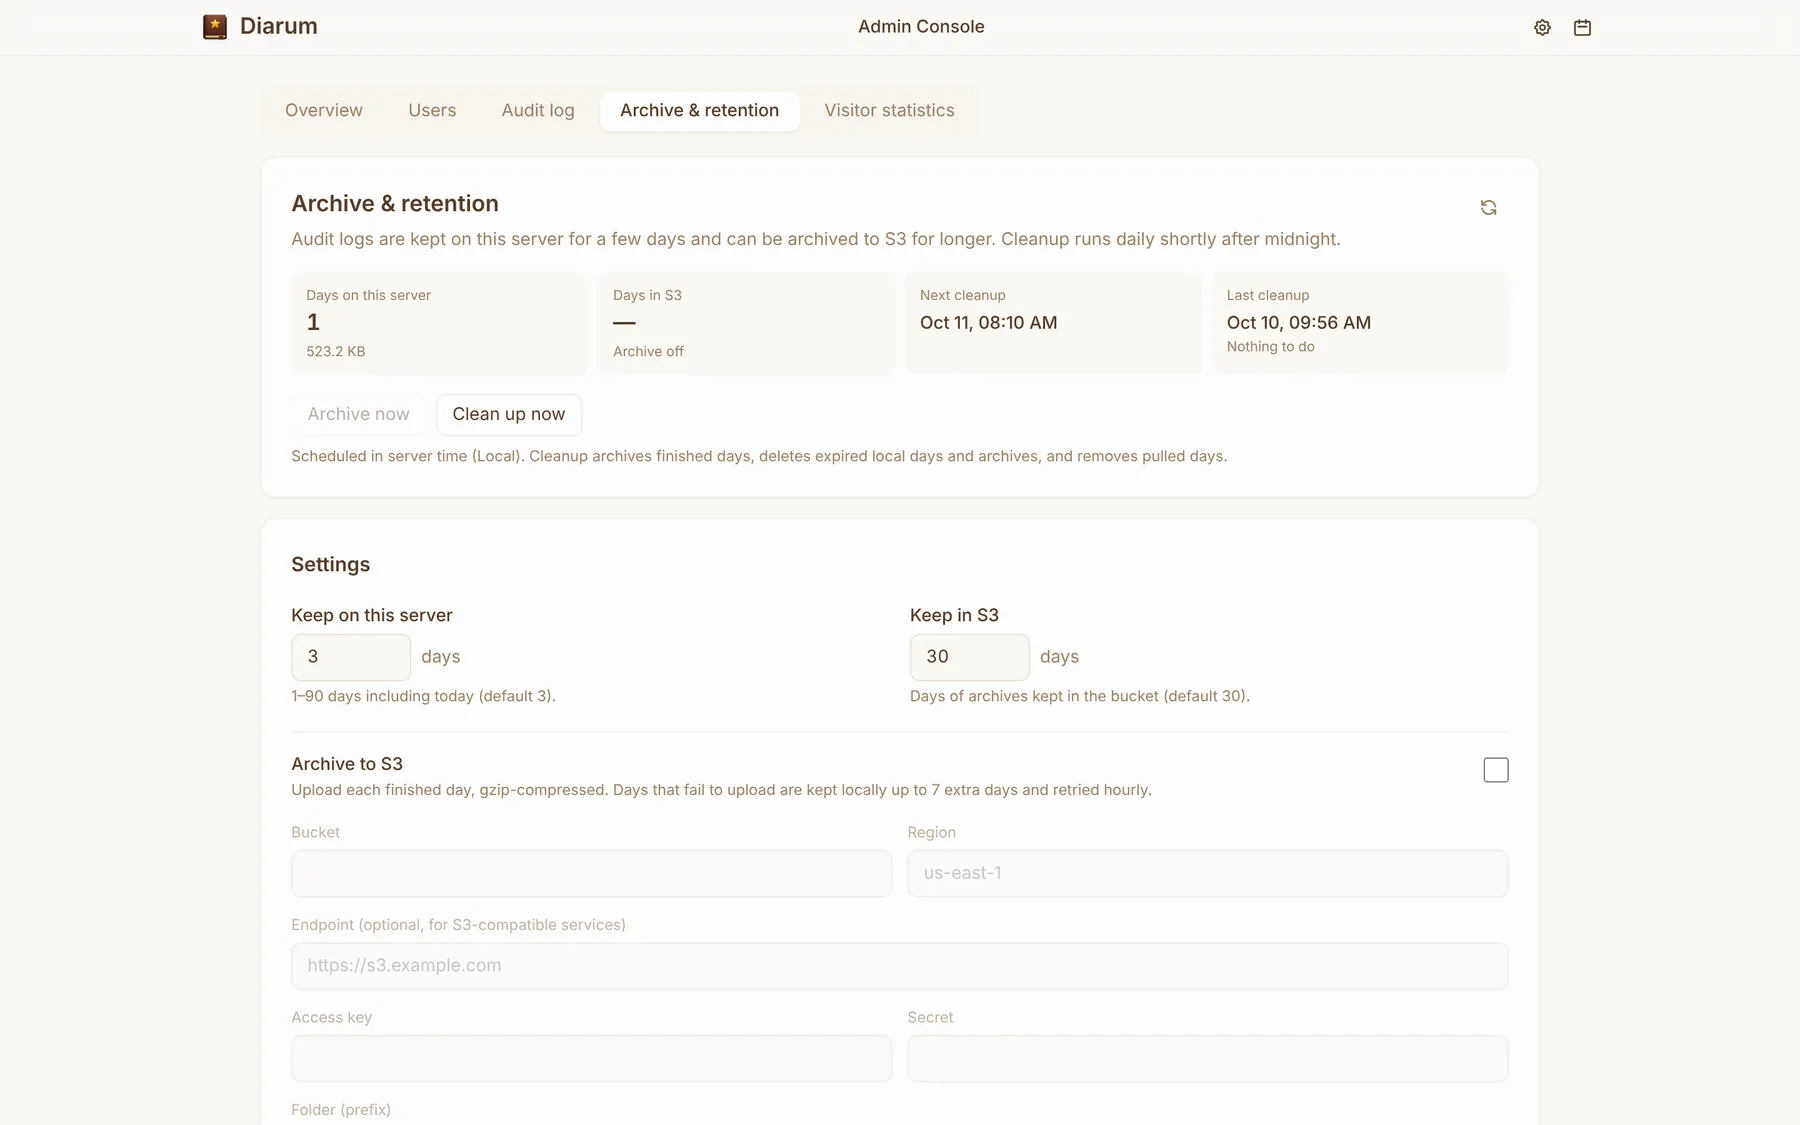This screenshot has width=1800, height=1125.
Task: Click the Access key input field
Action: coord(591,1058)
